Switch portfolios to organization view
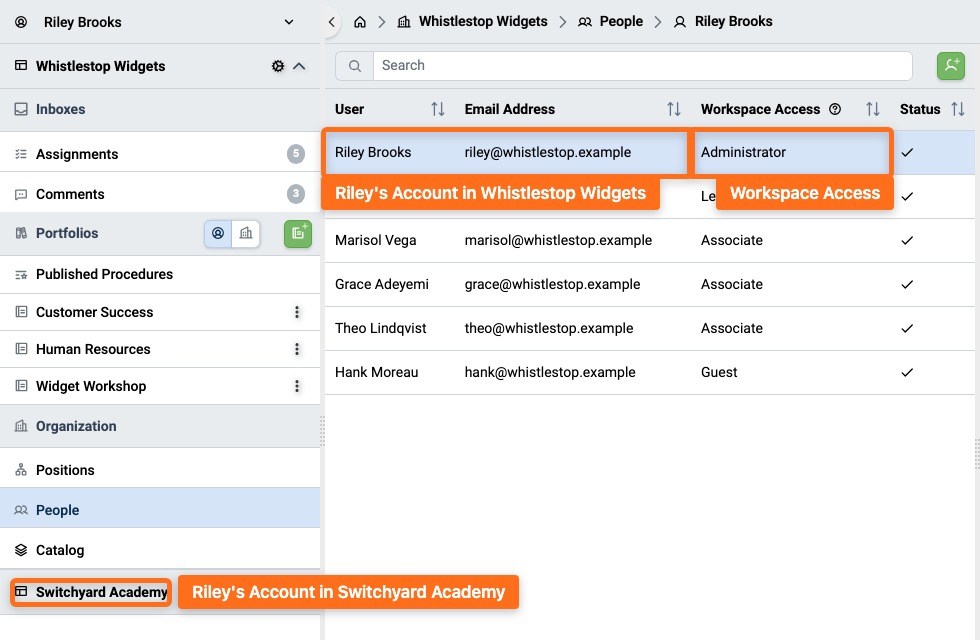This screenshot has height=640, width=980. pos(246,234)
